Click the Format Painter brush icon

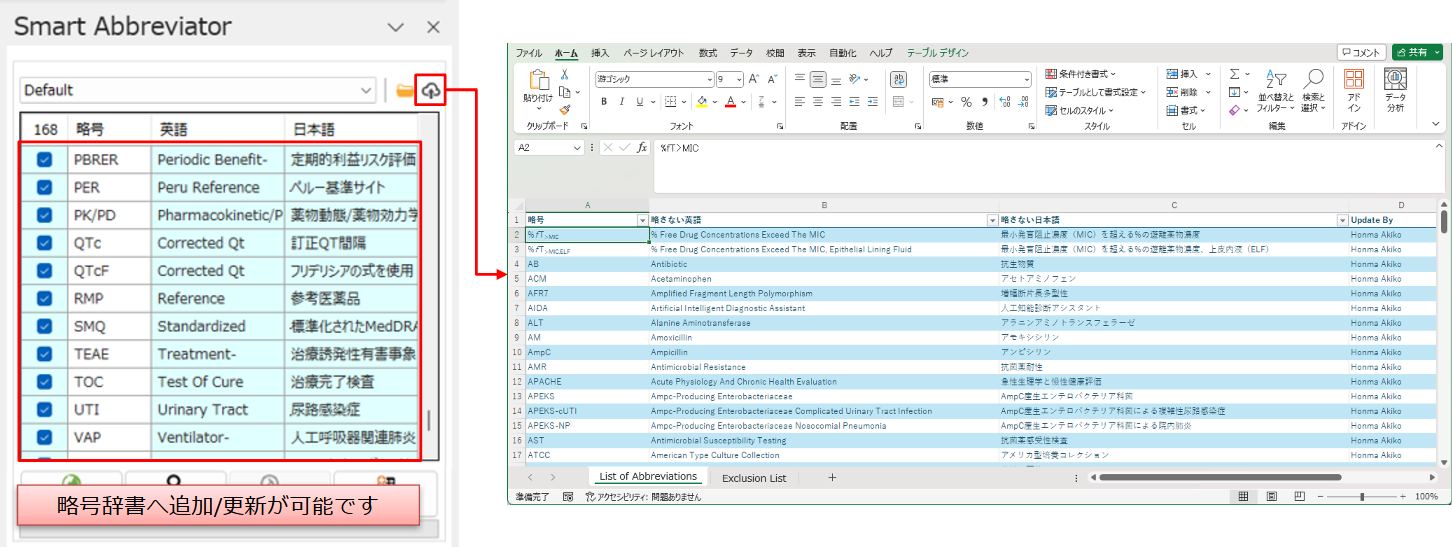565,109
